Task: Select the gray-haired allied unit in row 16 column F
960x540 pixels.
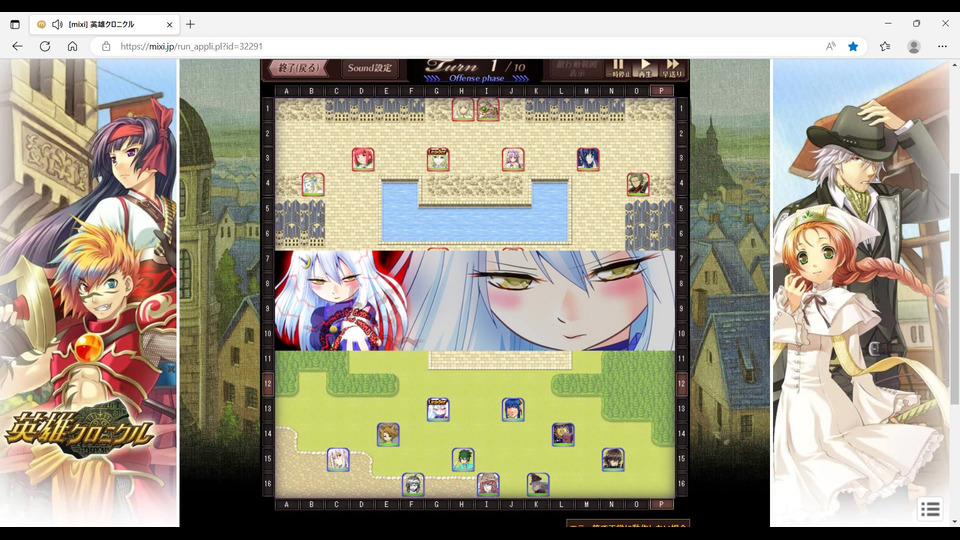Action: tap(413, 485)
